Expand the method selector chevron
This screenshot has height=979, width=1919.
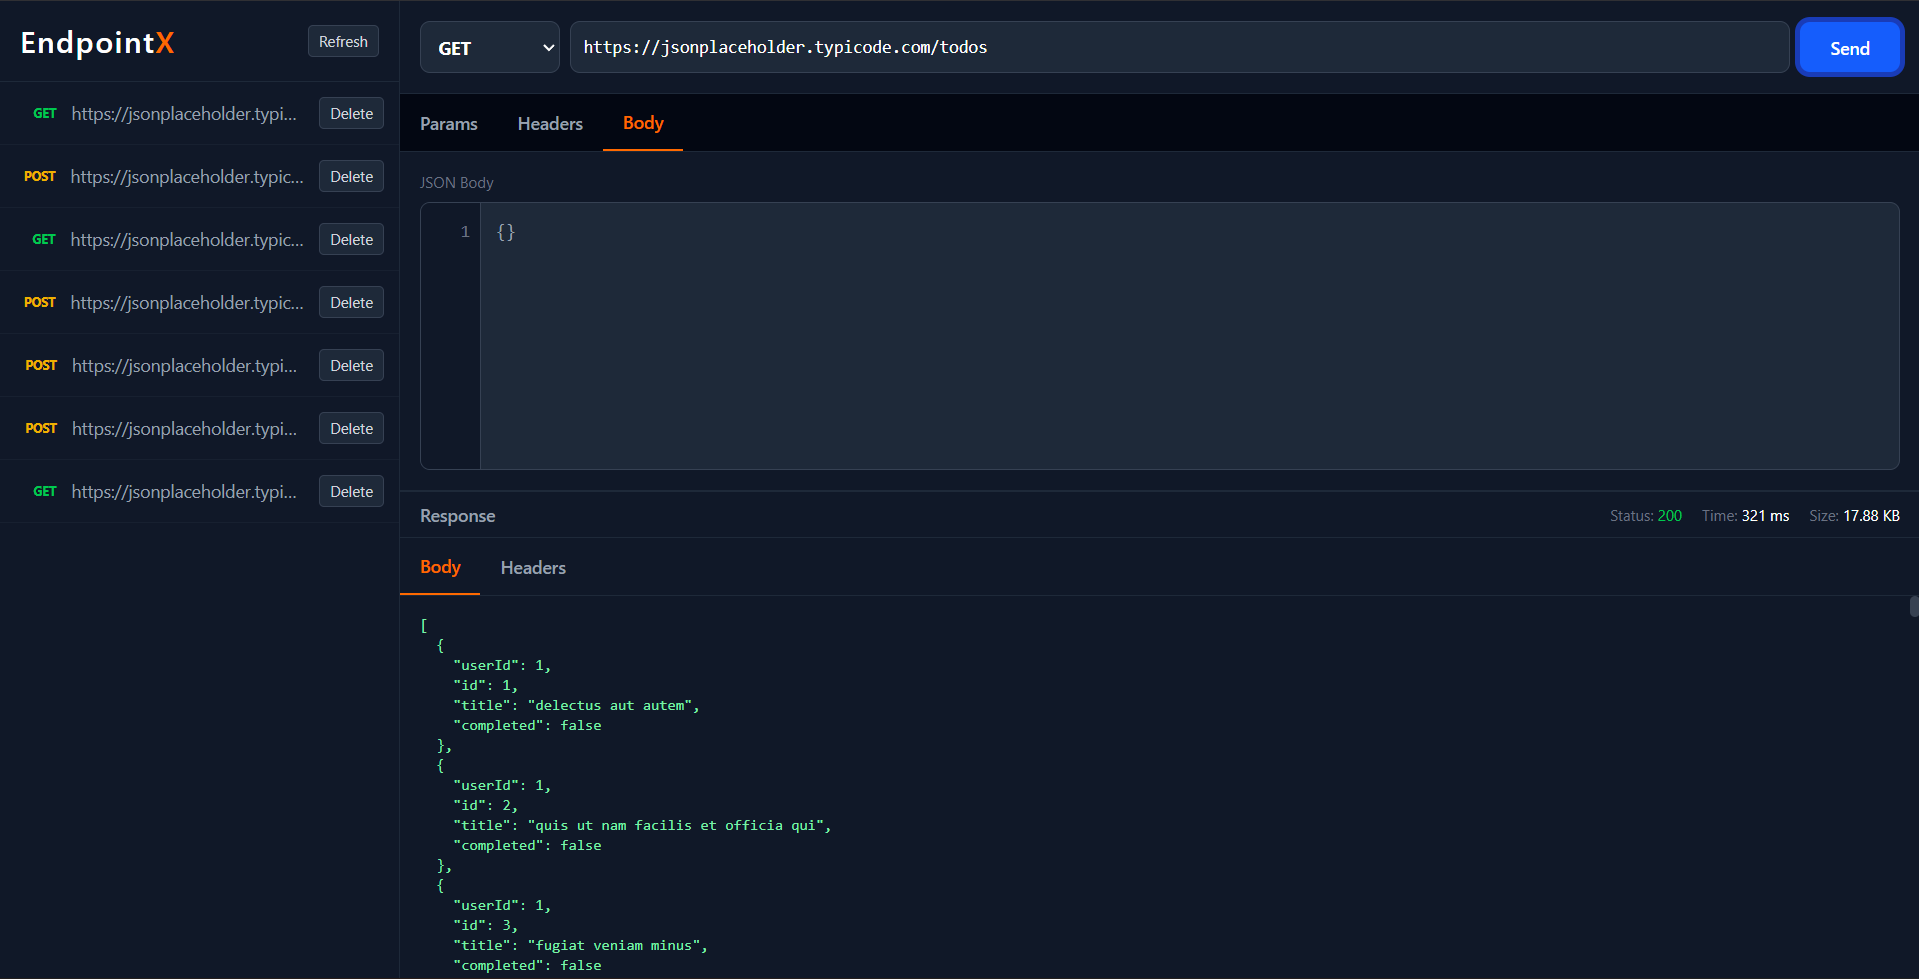[548, 47]
